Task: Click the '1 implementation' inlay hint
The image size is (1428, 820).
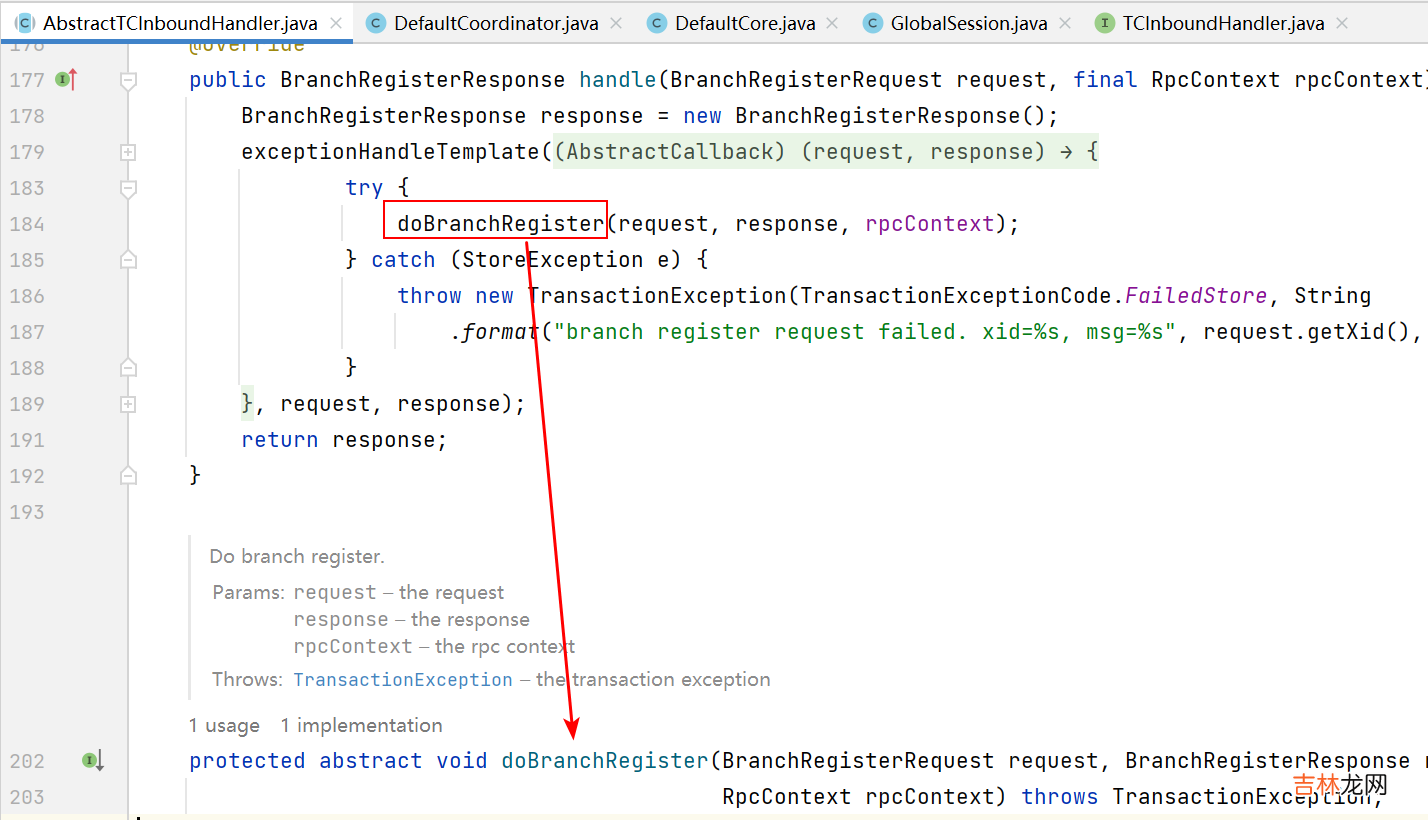Action: coord(361,726)
